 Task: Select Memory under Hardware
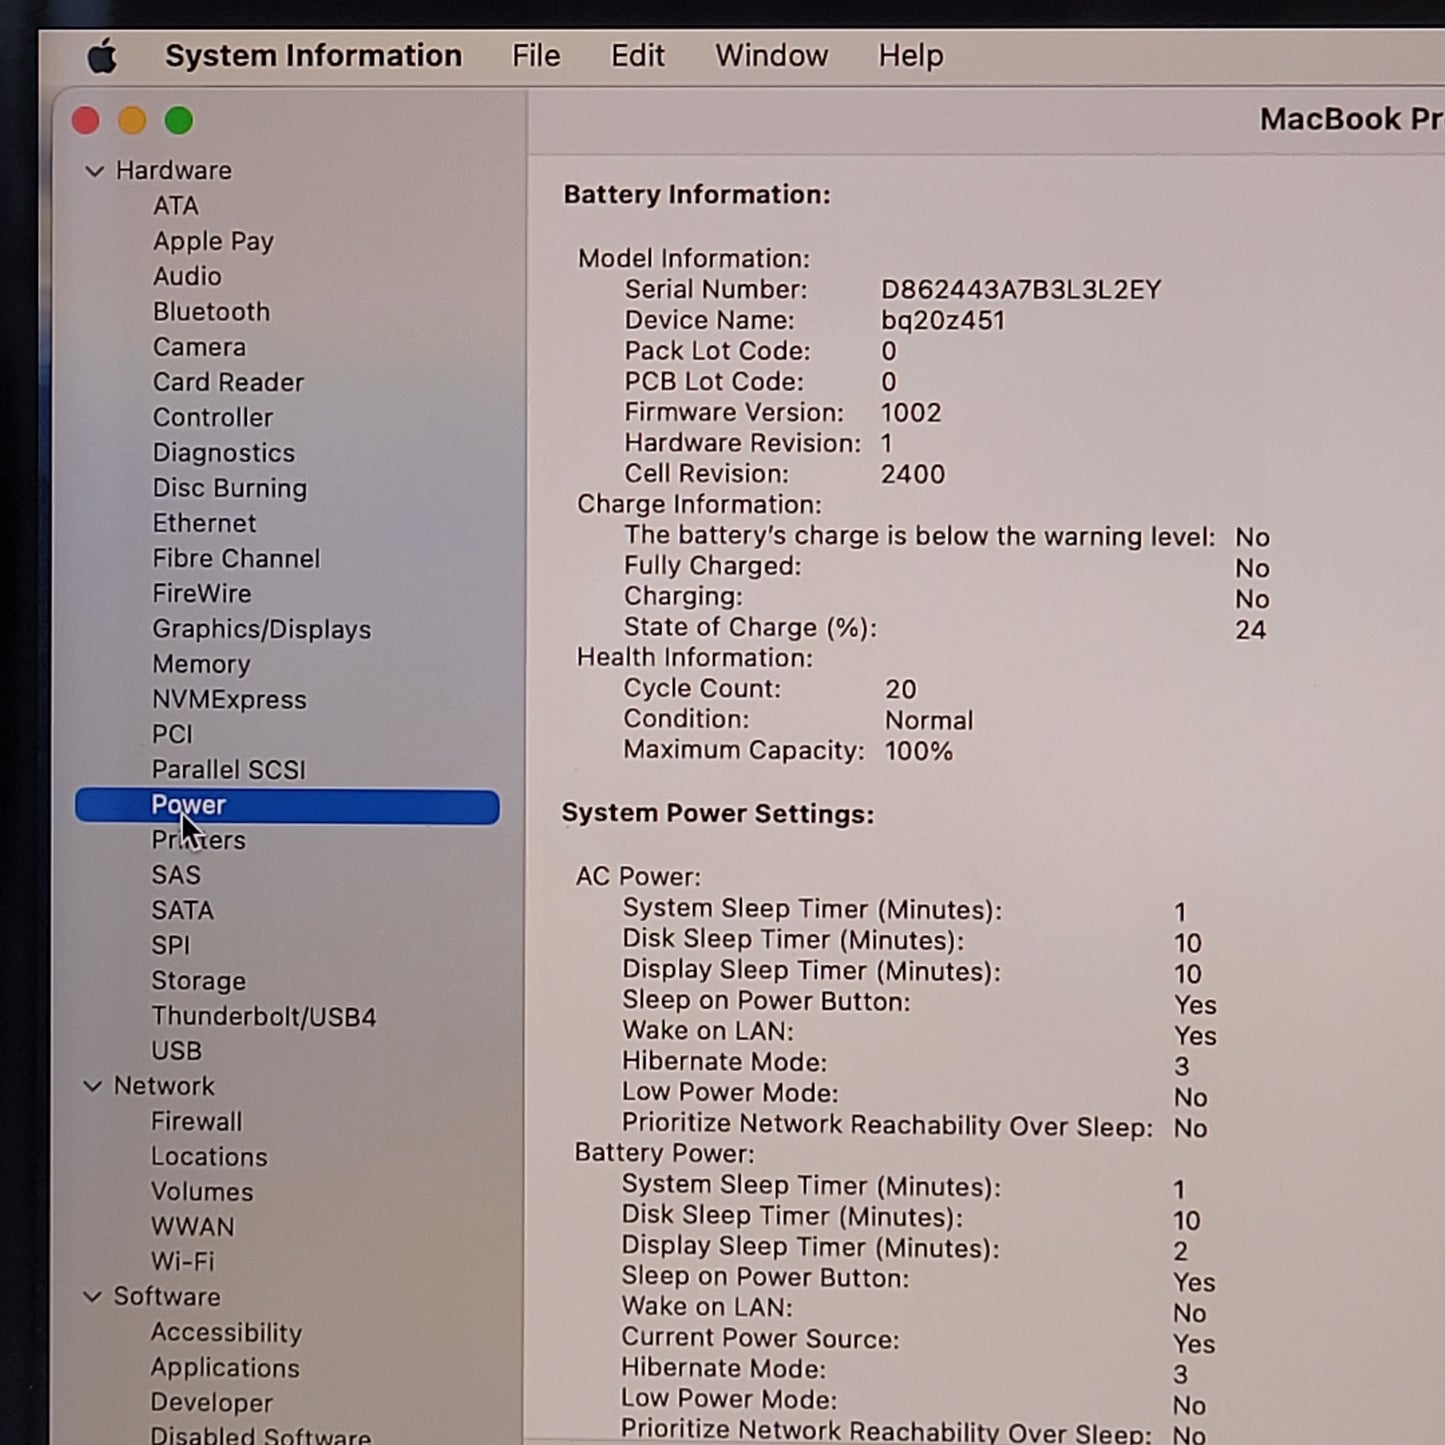tap(200, 664)
